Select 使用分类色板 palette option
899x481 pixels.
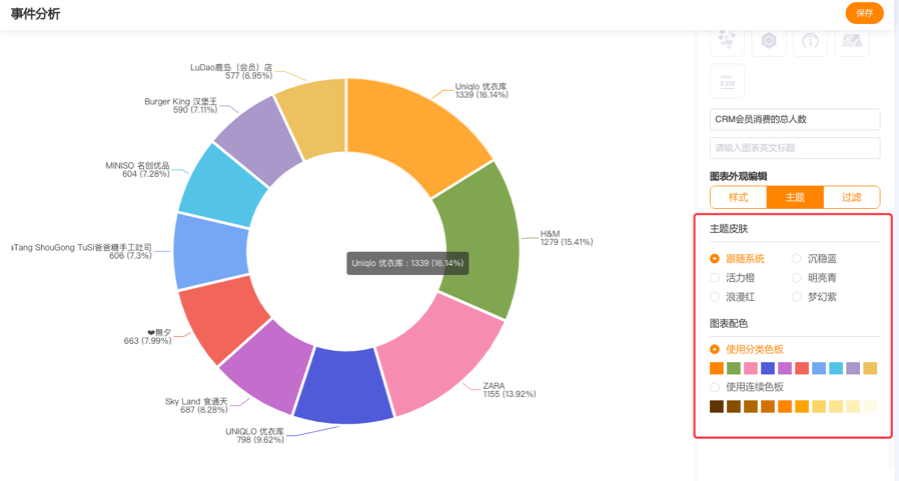coord(715,350)
